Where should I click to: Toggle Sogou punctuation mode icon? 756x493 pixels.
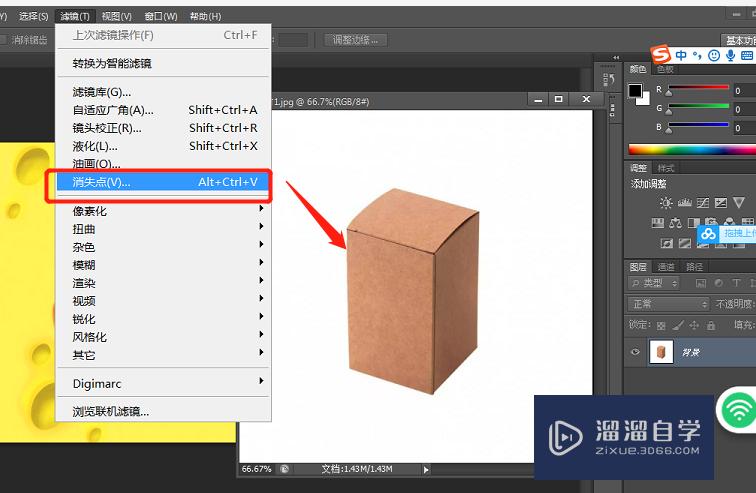pos(697,55)
